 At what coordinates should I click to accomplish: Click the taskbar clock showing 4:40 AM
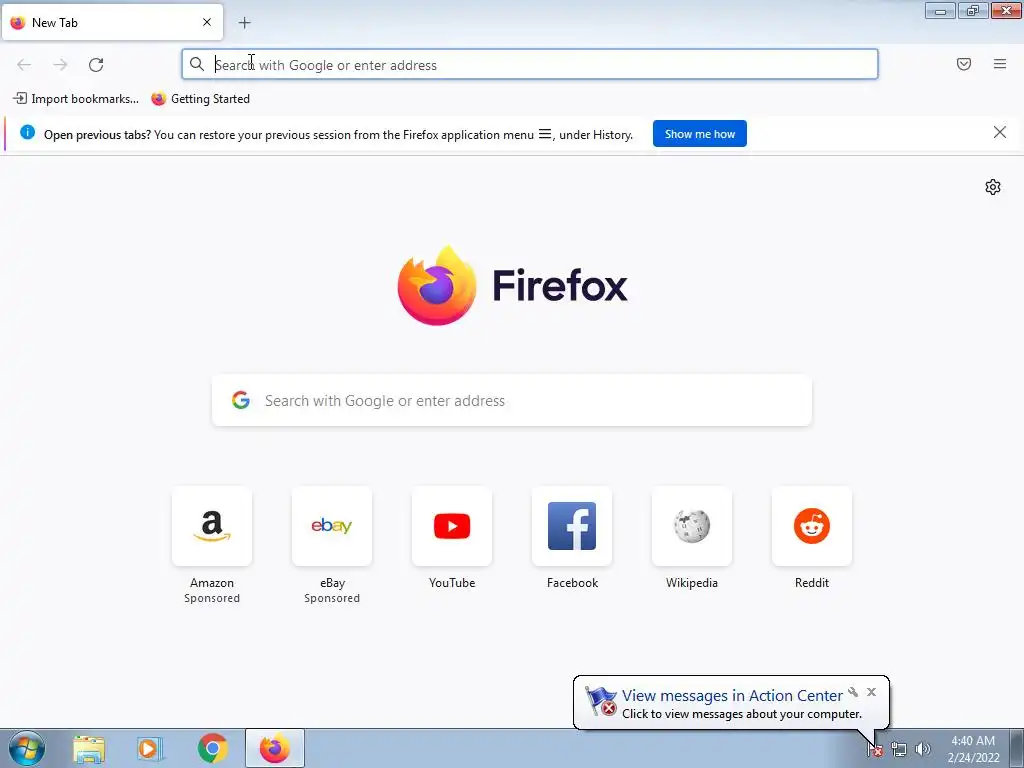(x=973, y=748)
